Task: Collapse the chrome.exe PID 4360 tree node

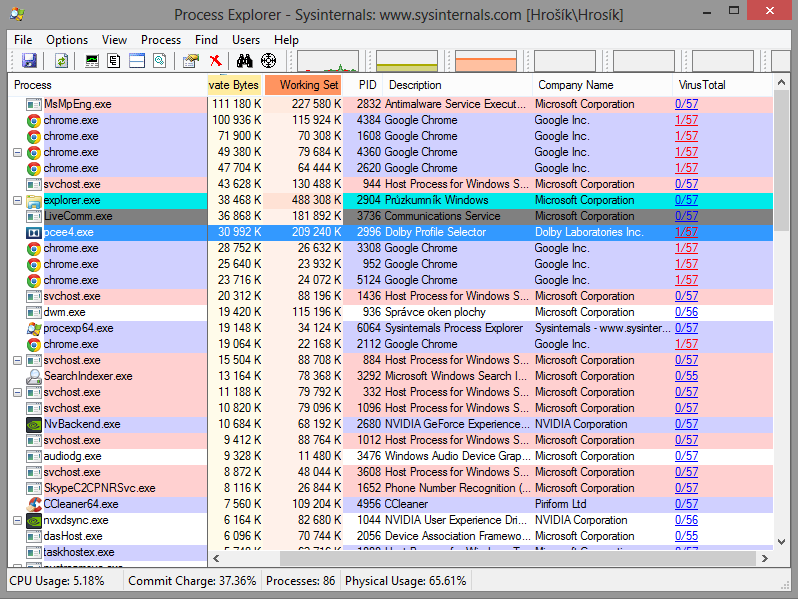Action: 17,152
